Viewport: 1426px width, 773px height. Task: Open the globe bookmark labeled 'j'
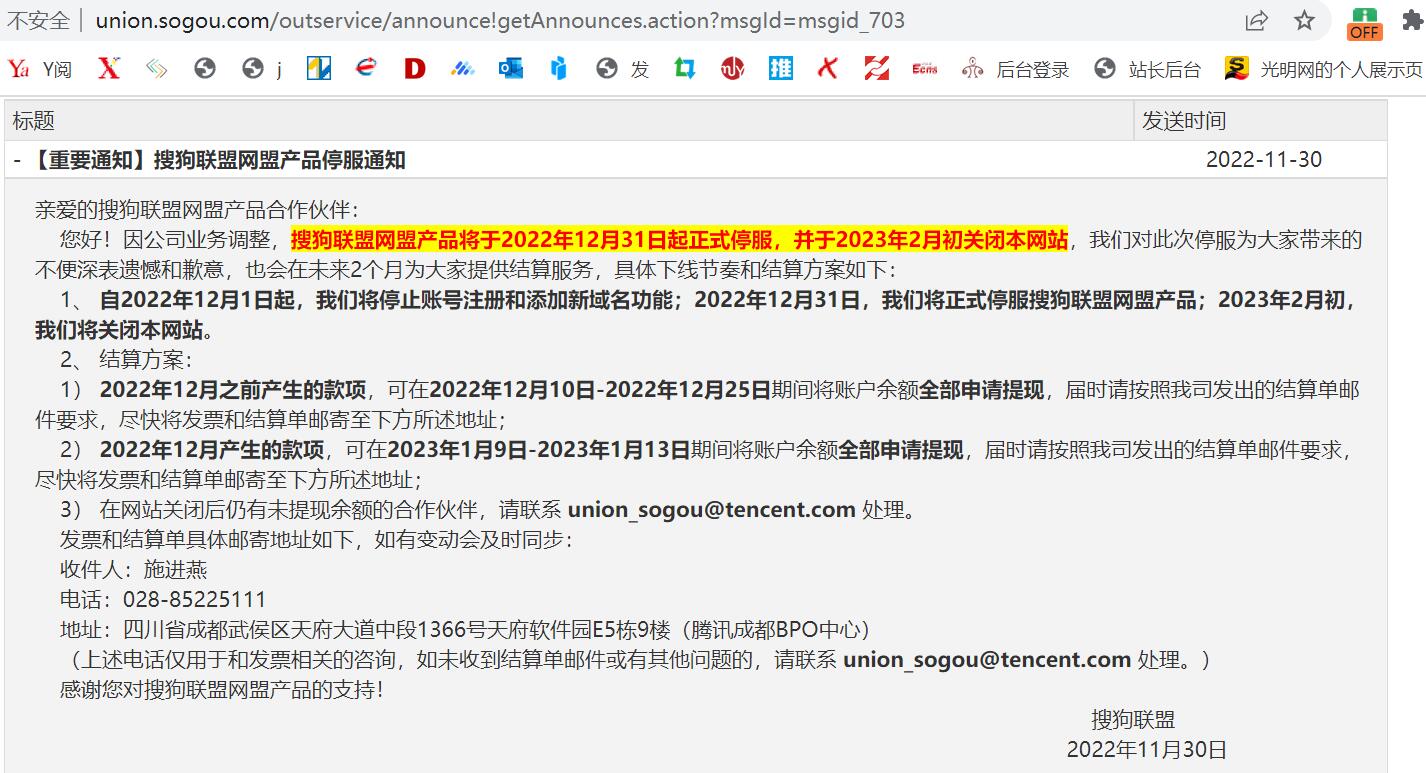[262, 69]
